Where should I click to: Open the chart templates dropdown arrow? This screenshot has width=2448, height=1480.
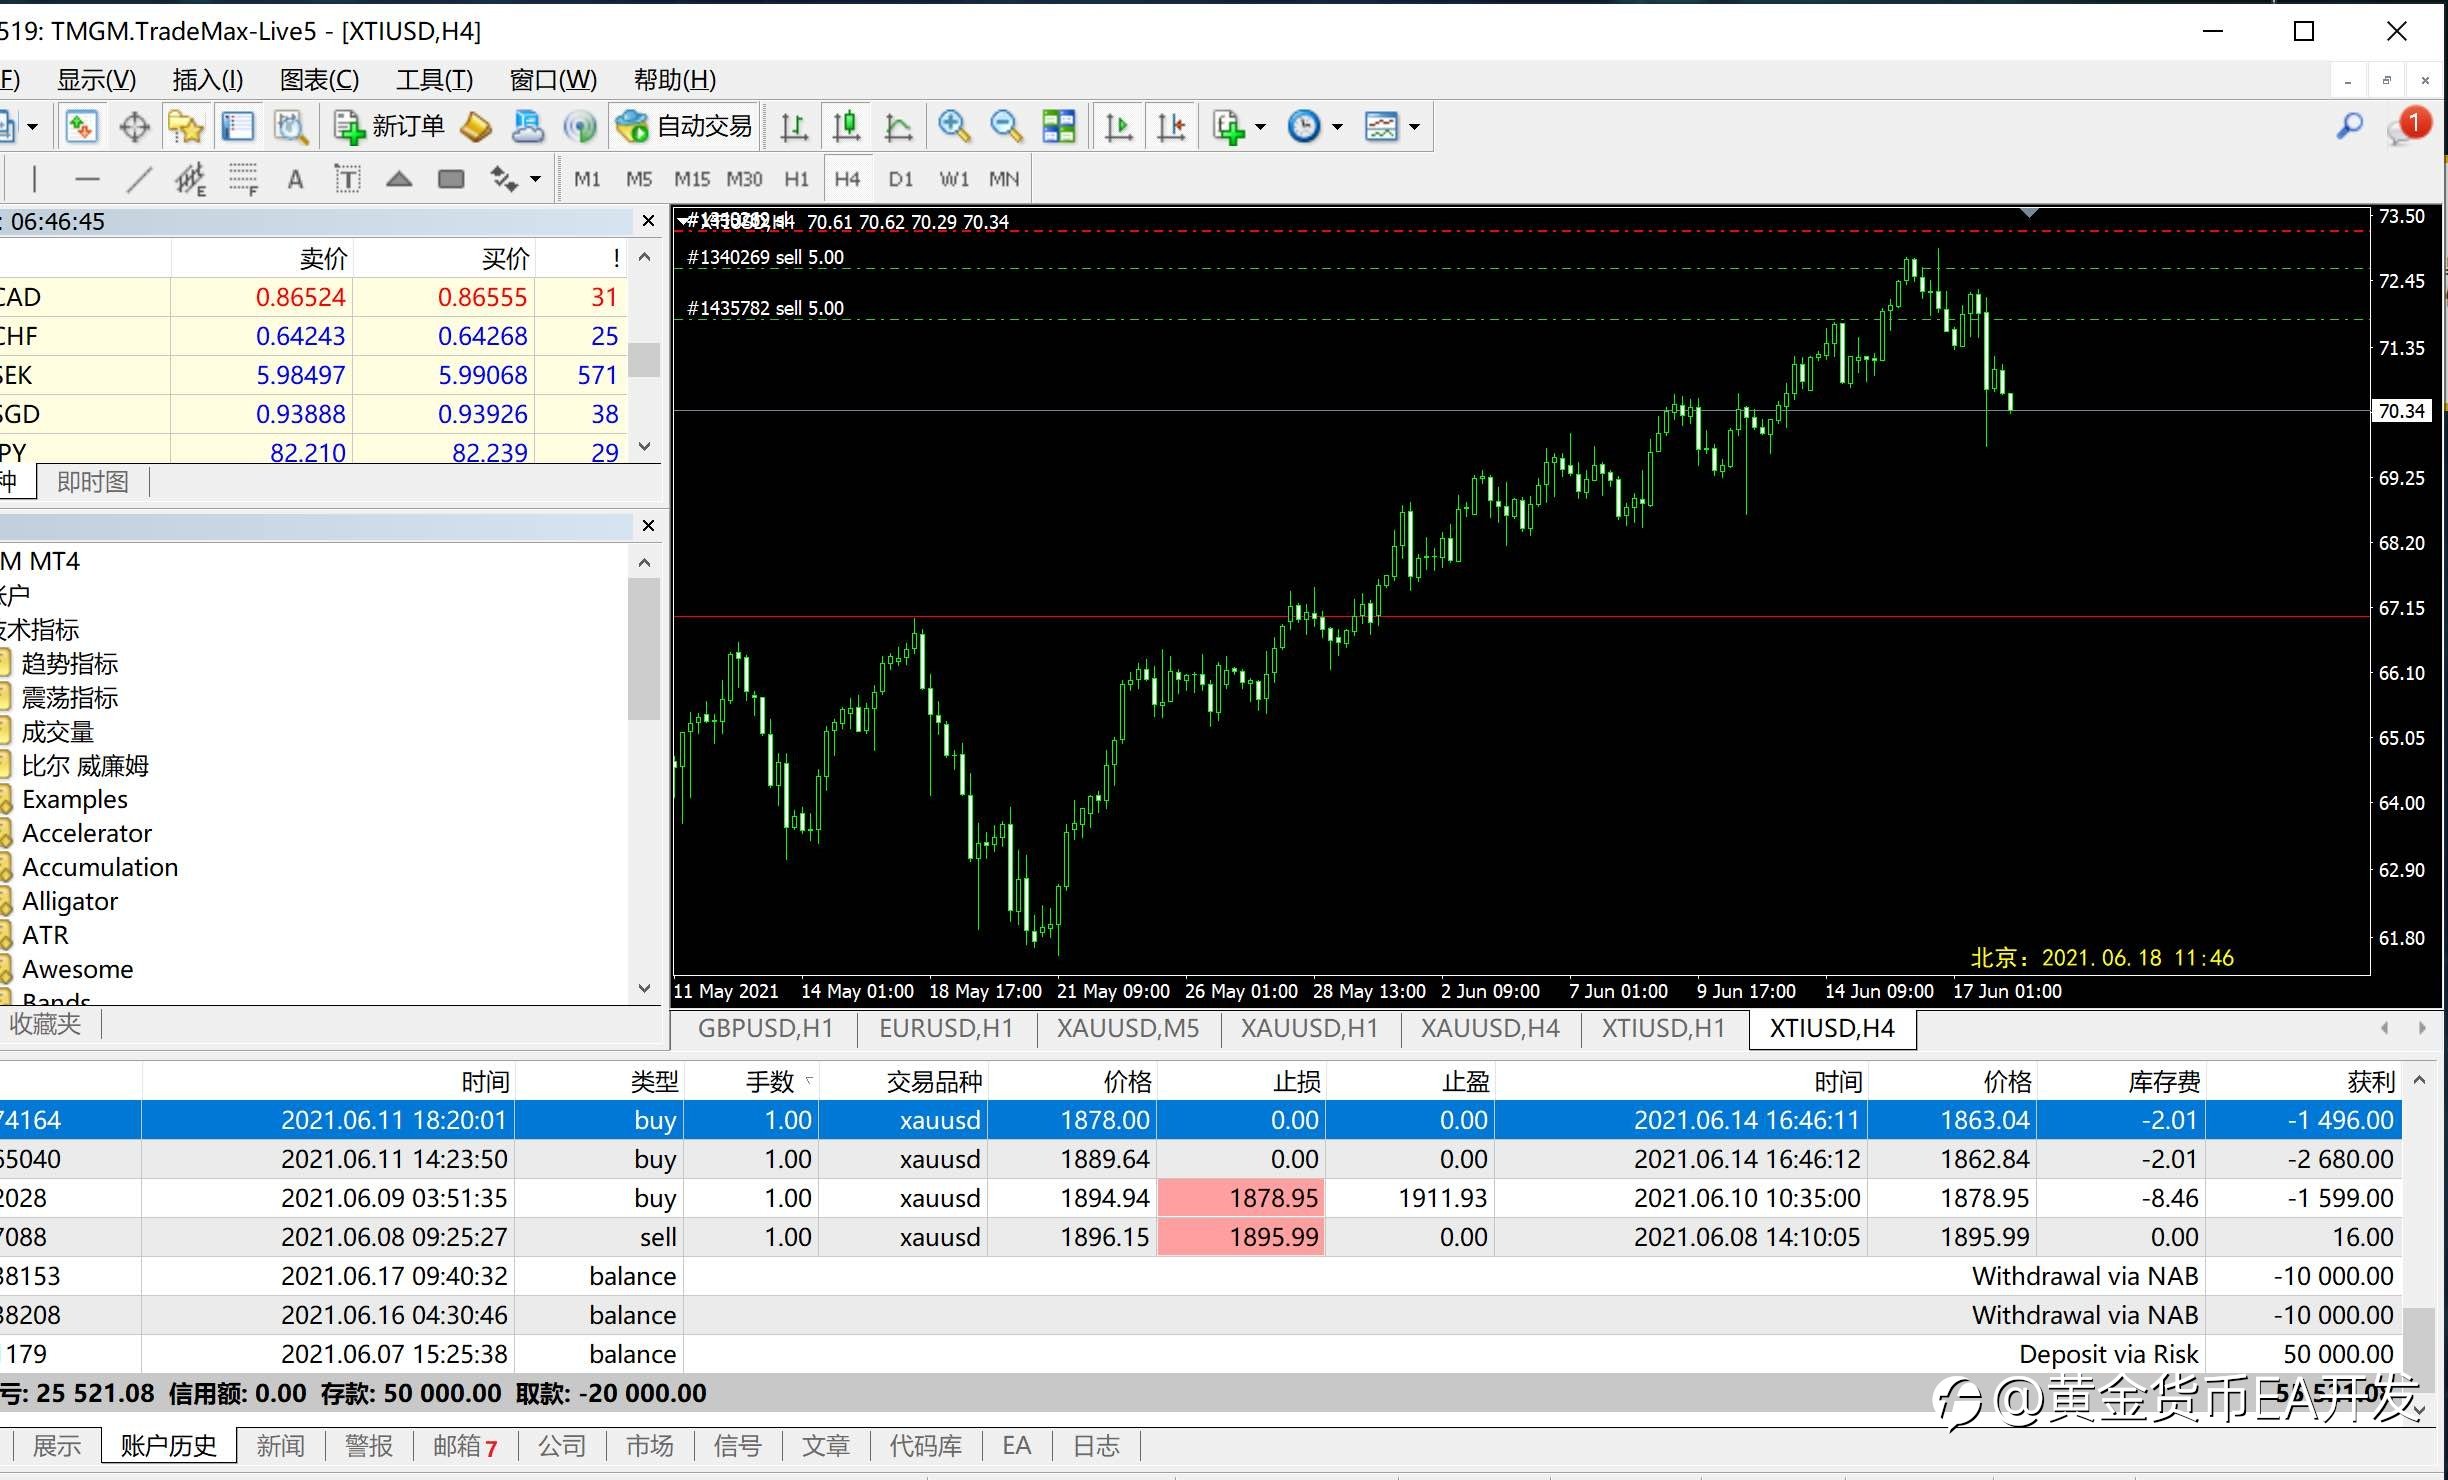[1414, 127]
